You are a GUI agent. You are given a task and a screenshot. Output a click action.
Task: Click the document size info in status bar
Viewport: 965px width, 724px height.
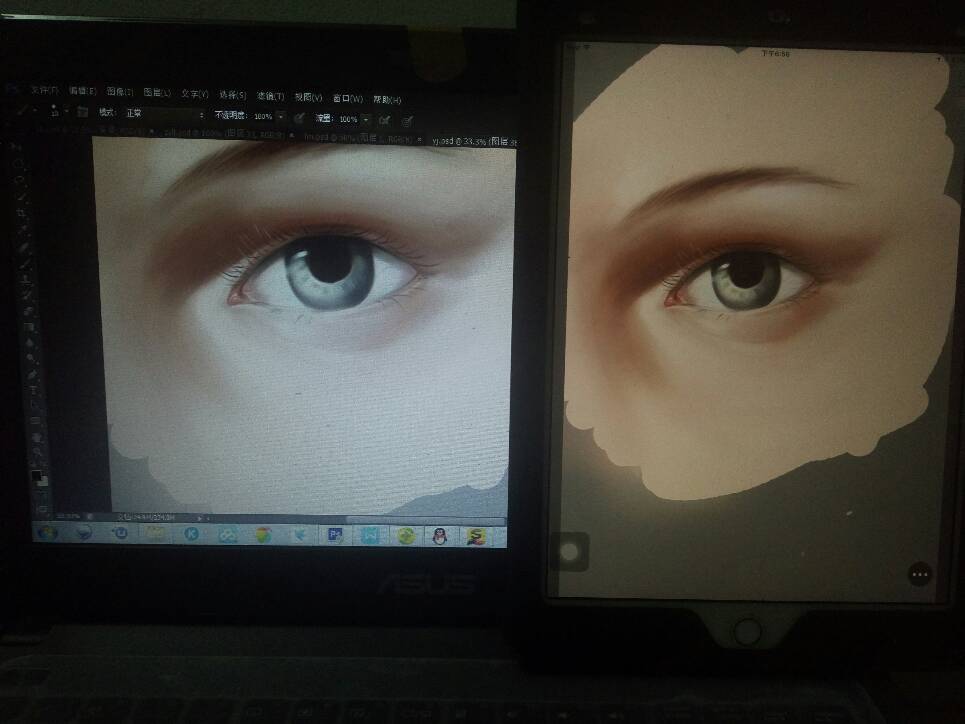pos(148,517)
